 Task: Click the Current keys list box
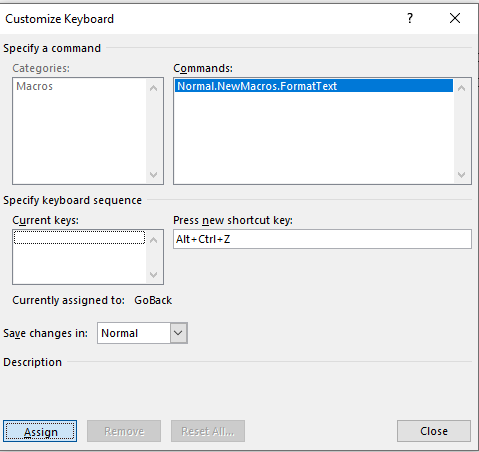click(88, 257)
